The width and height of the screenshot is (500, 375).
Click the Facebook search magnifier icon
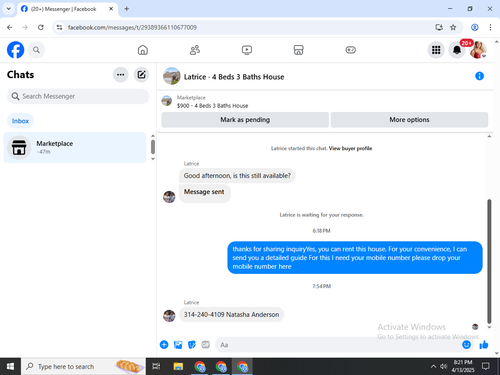(x=36, y=50)
